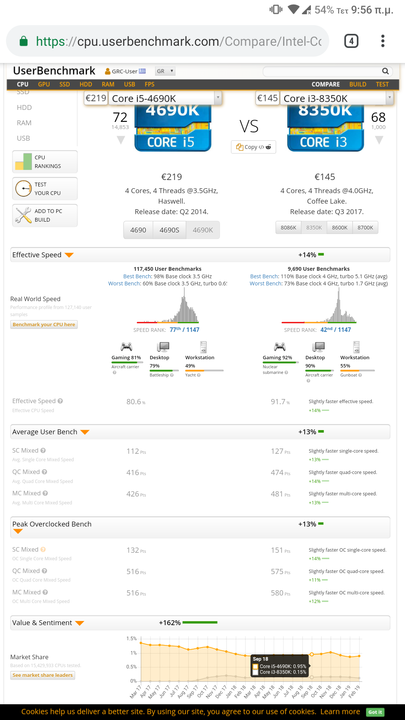Open the GR country dropdown

point(165,71)
